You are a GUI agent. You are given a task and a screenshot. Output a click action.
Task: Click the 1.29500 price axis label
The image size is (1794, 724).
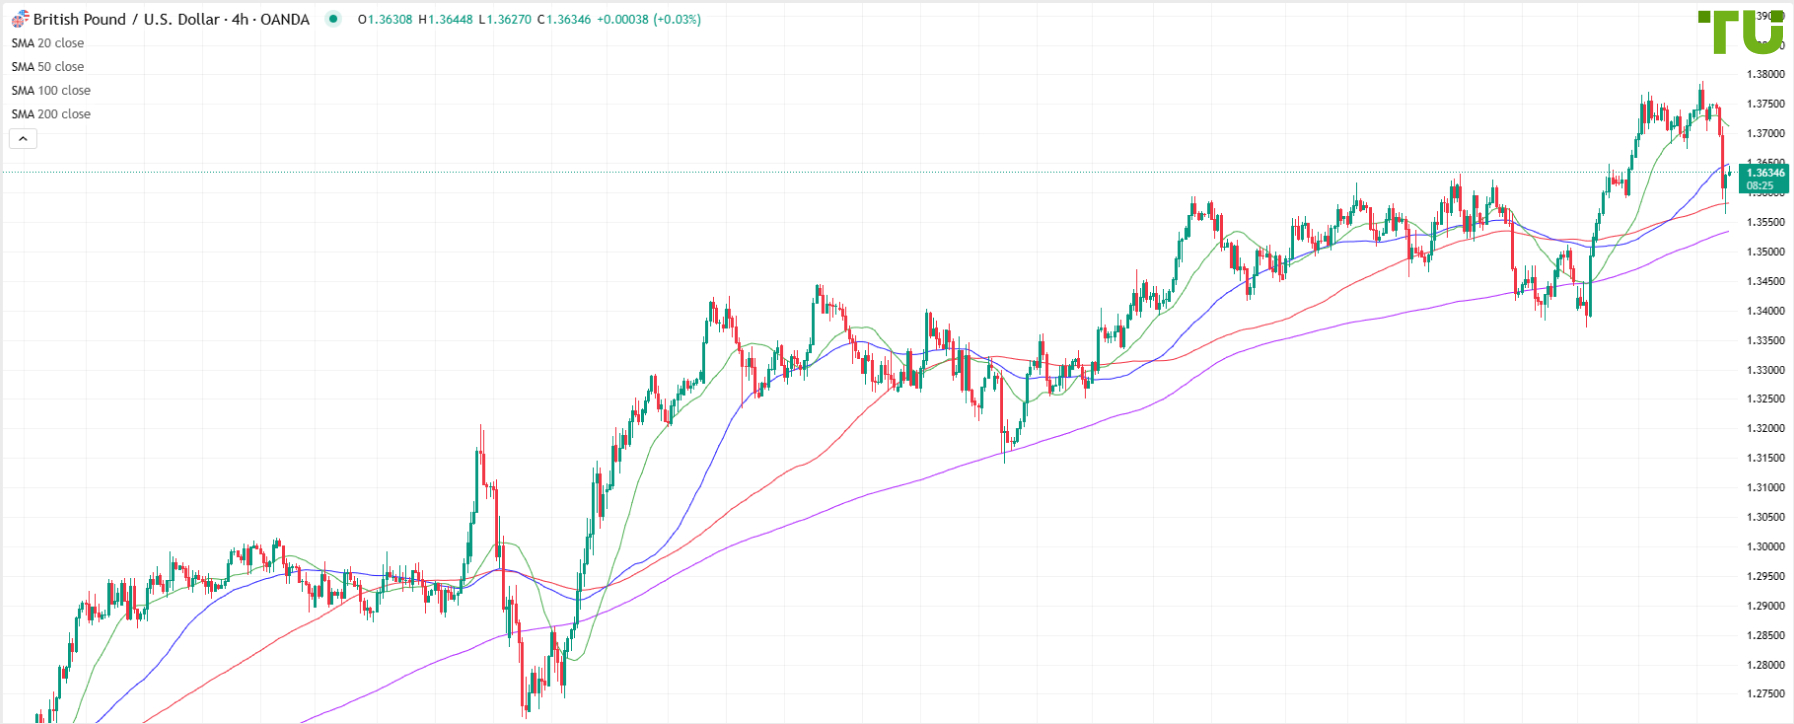click(1766, 576)
